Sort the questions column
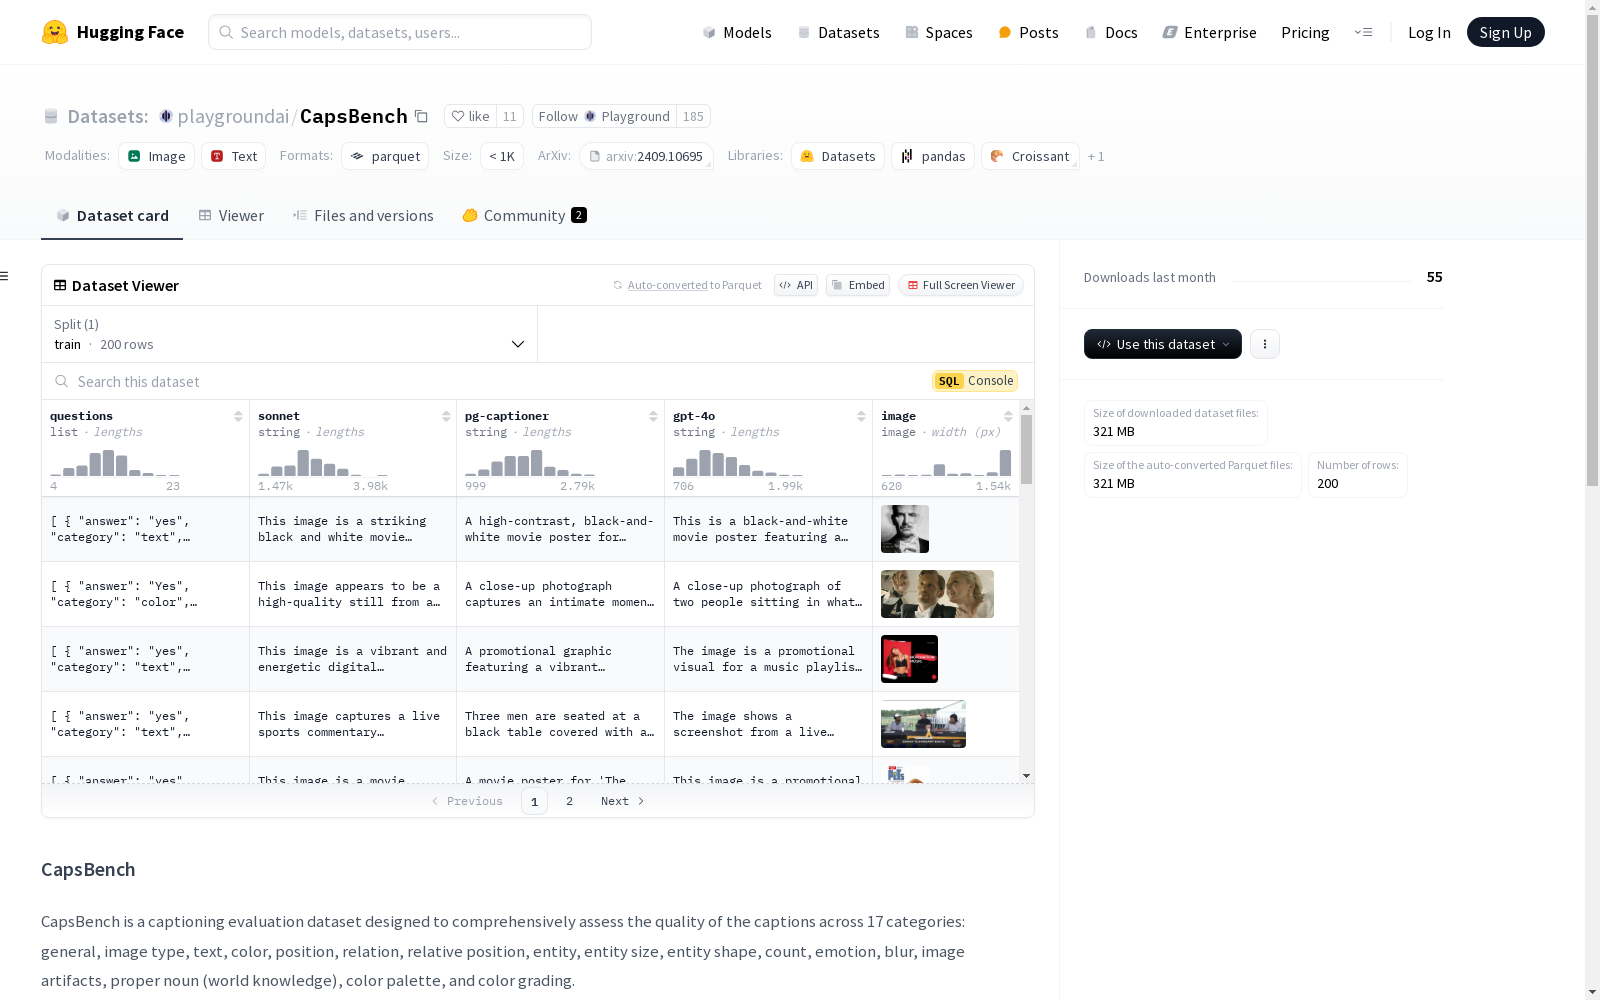The height and width of the screenshot is (1000, 1600). click(x=238, y=416)
